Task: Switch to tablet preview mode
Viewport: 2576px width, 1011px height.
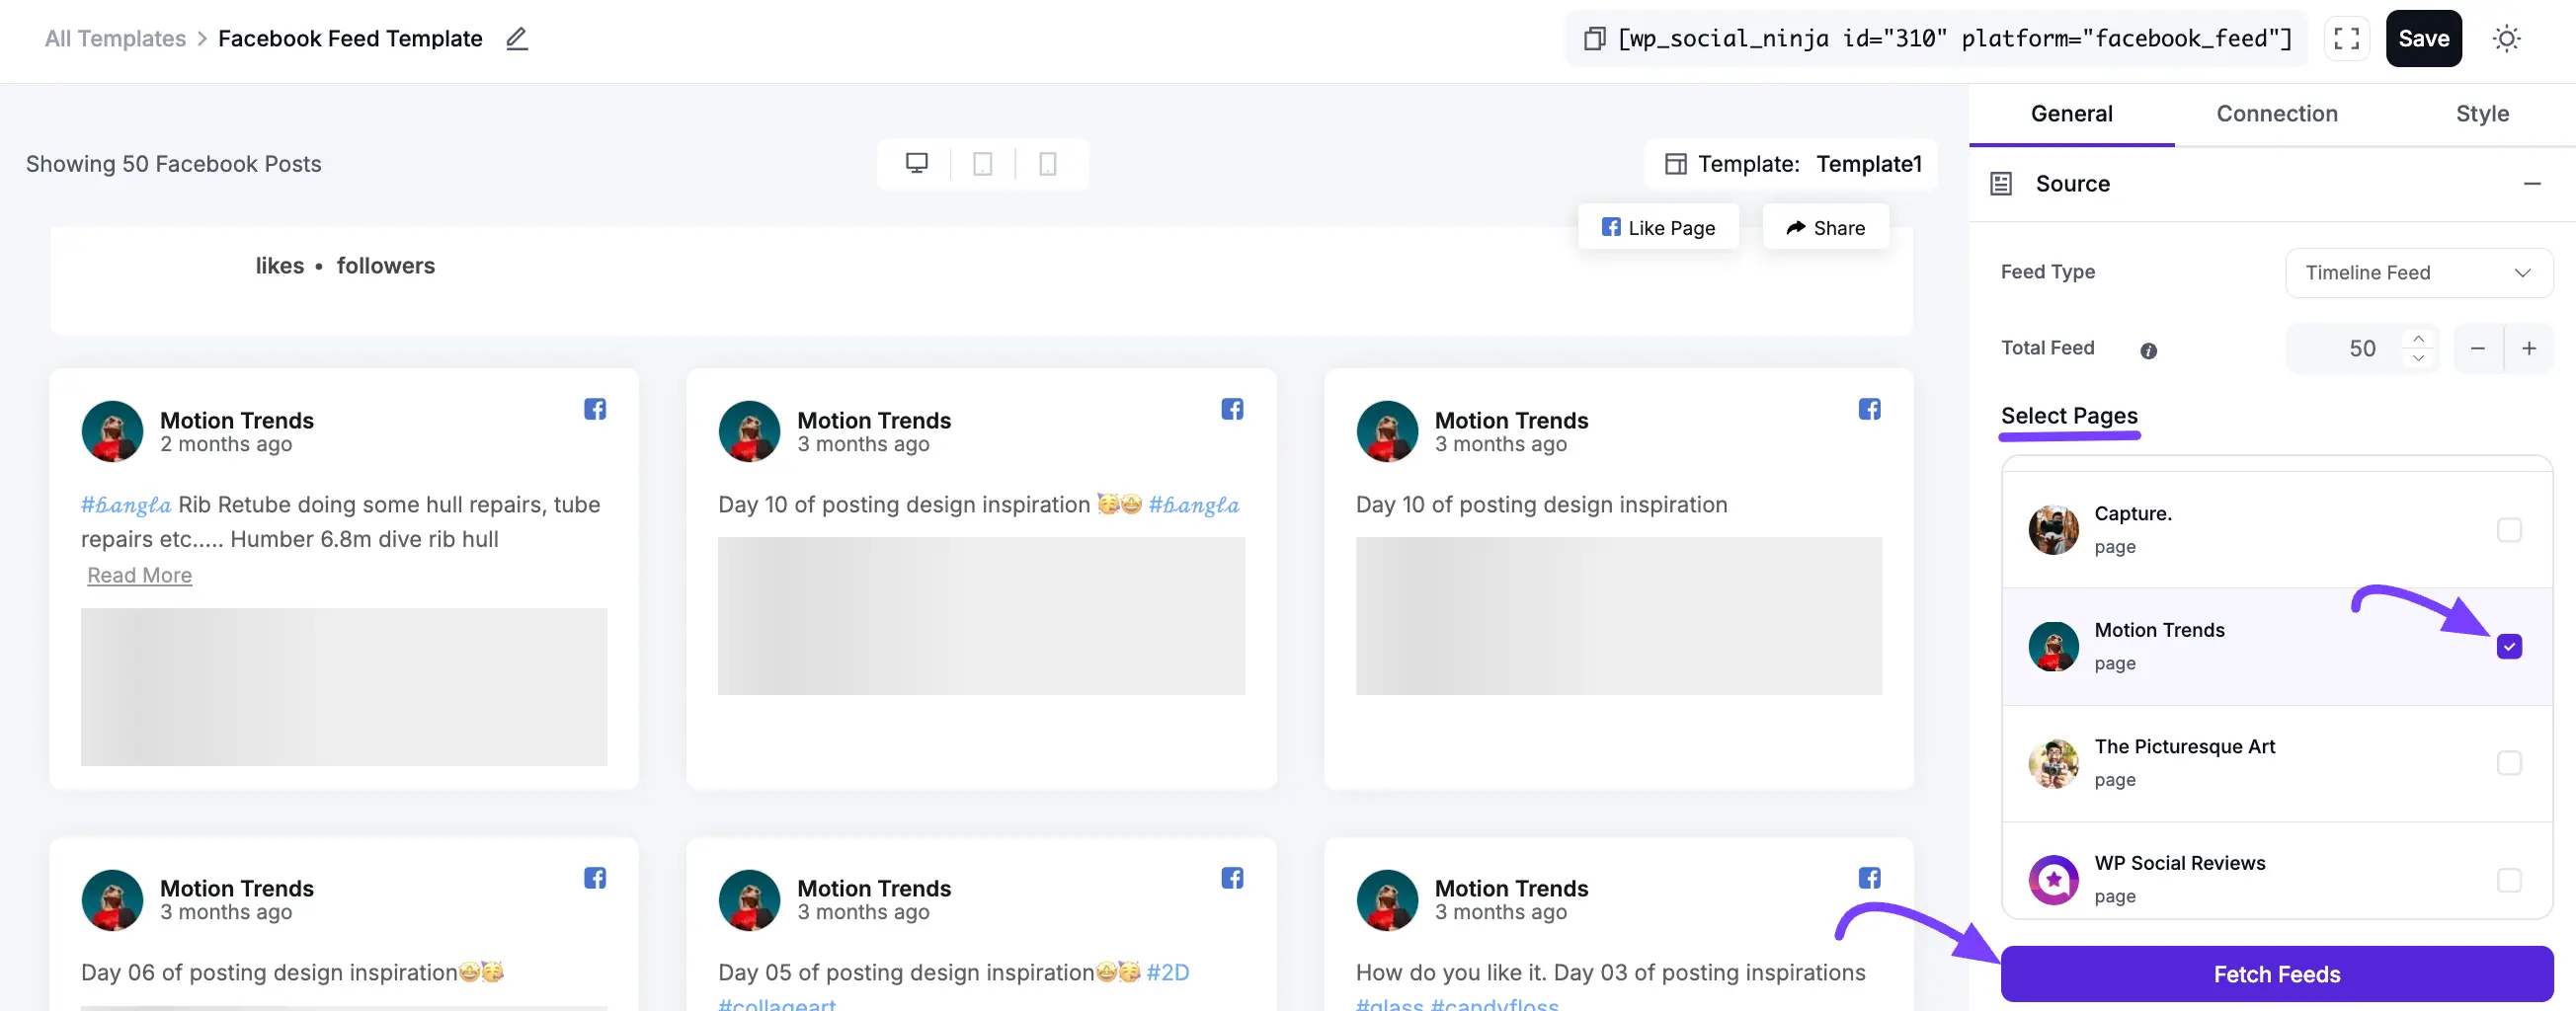Action: (982, 163)
